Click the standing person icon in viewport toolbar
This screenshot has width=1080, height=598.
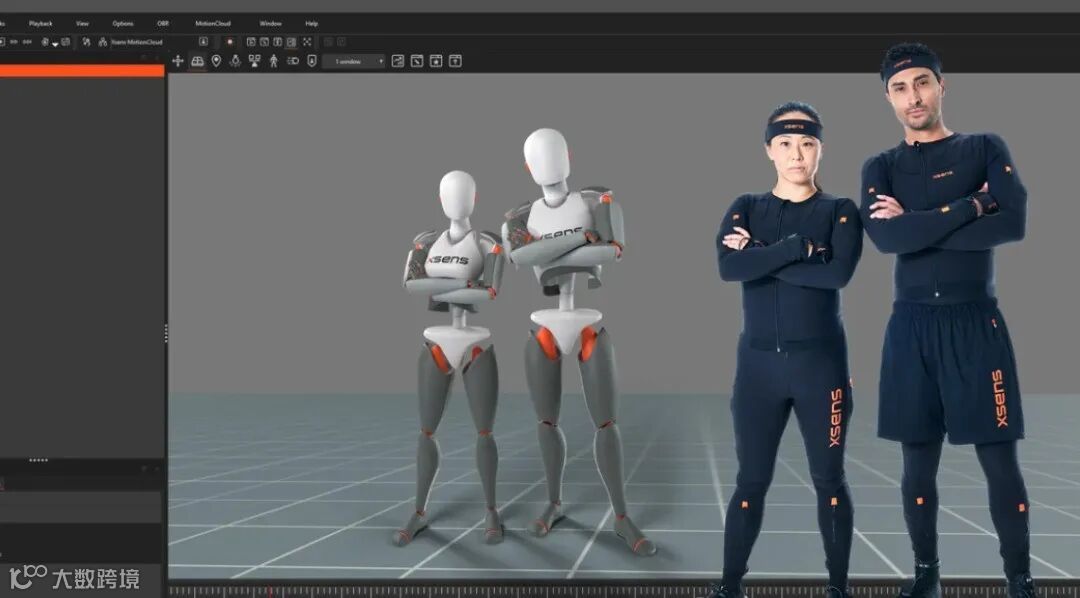coord(273,61)
